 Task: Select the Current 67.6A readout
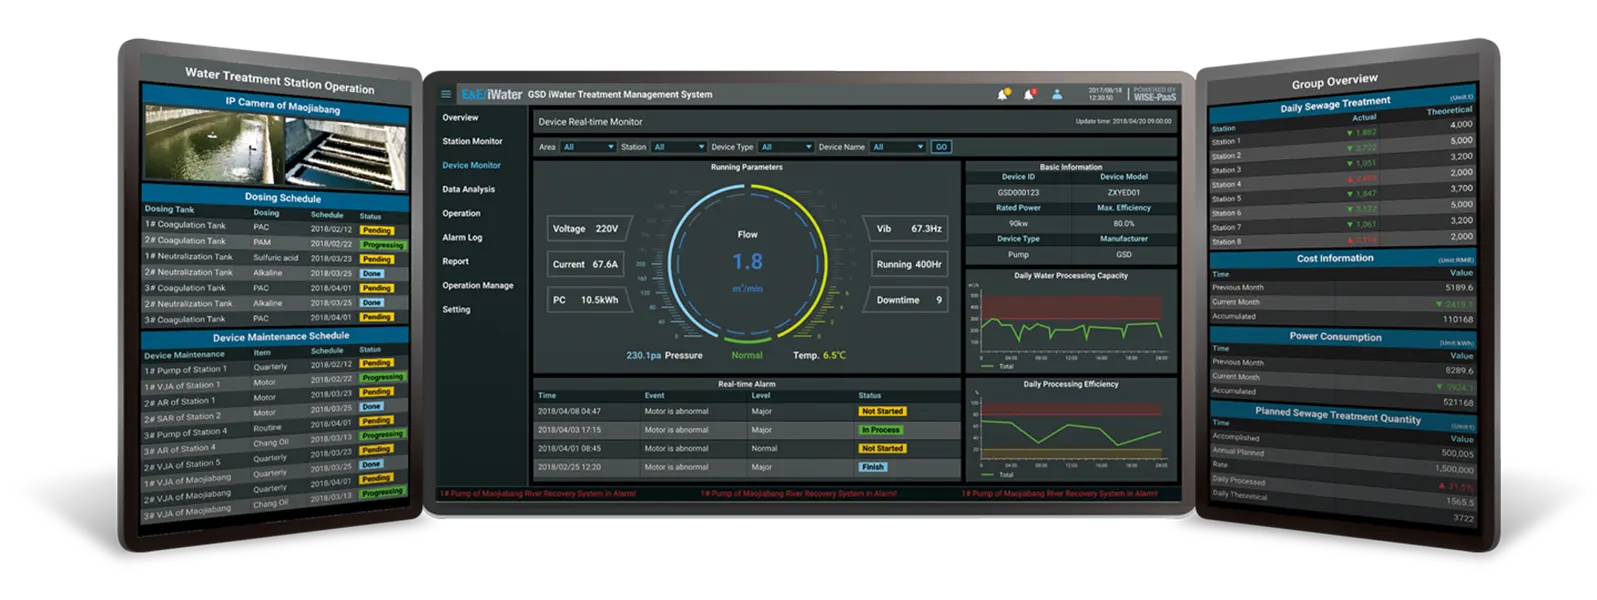click(x=586, y=265)
